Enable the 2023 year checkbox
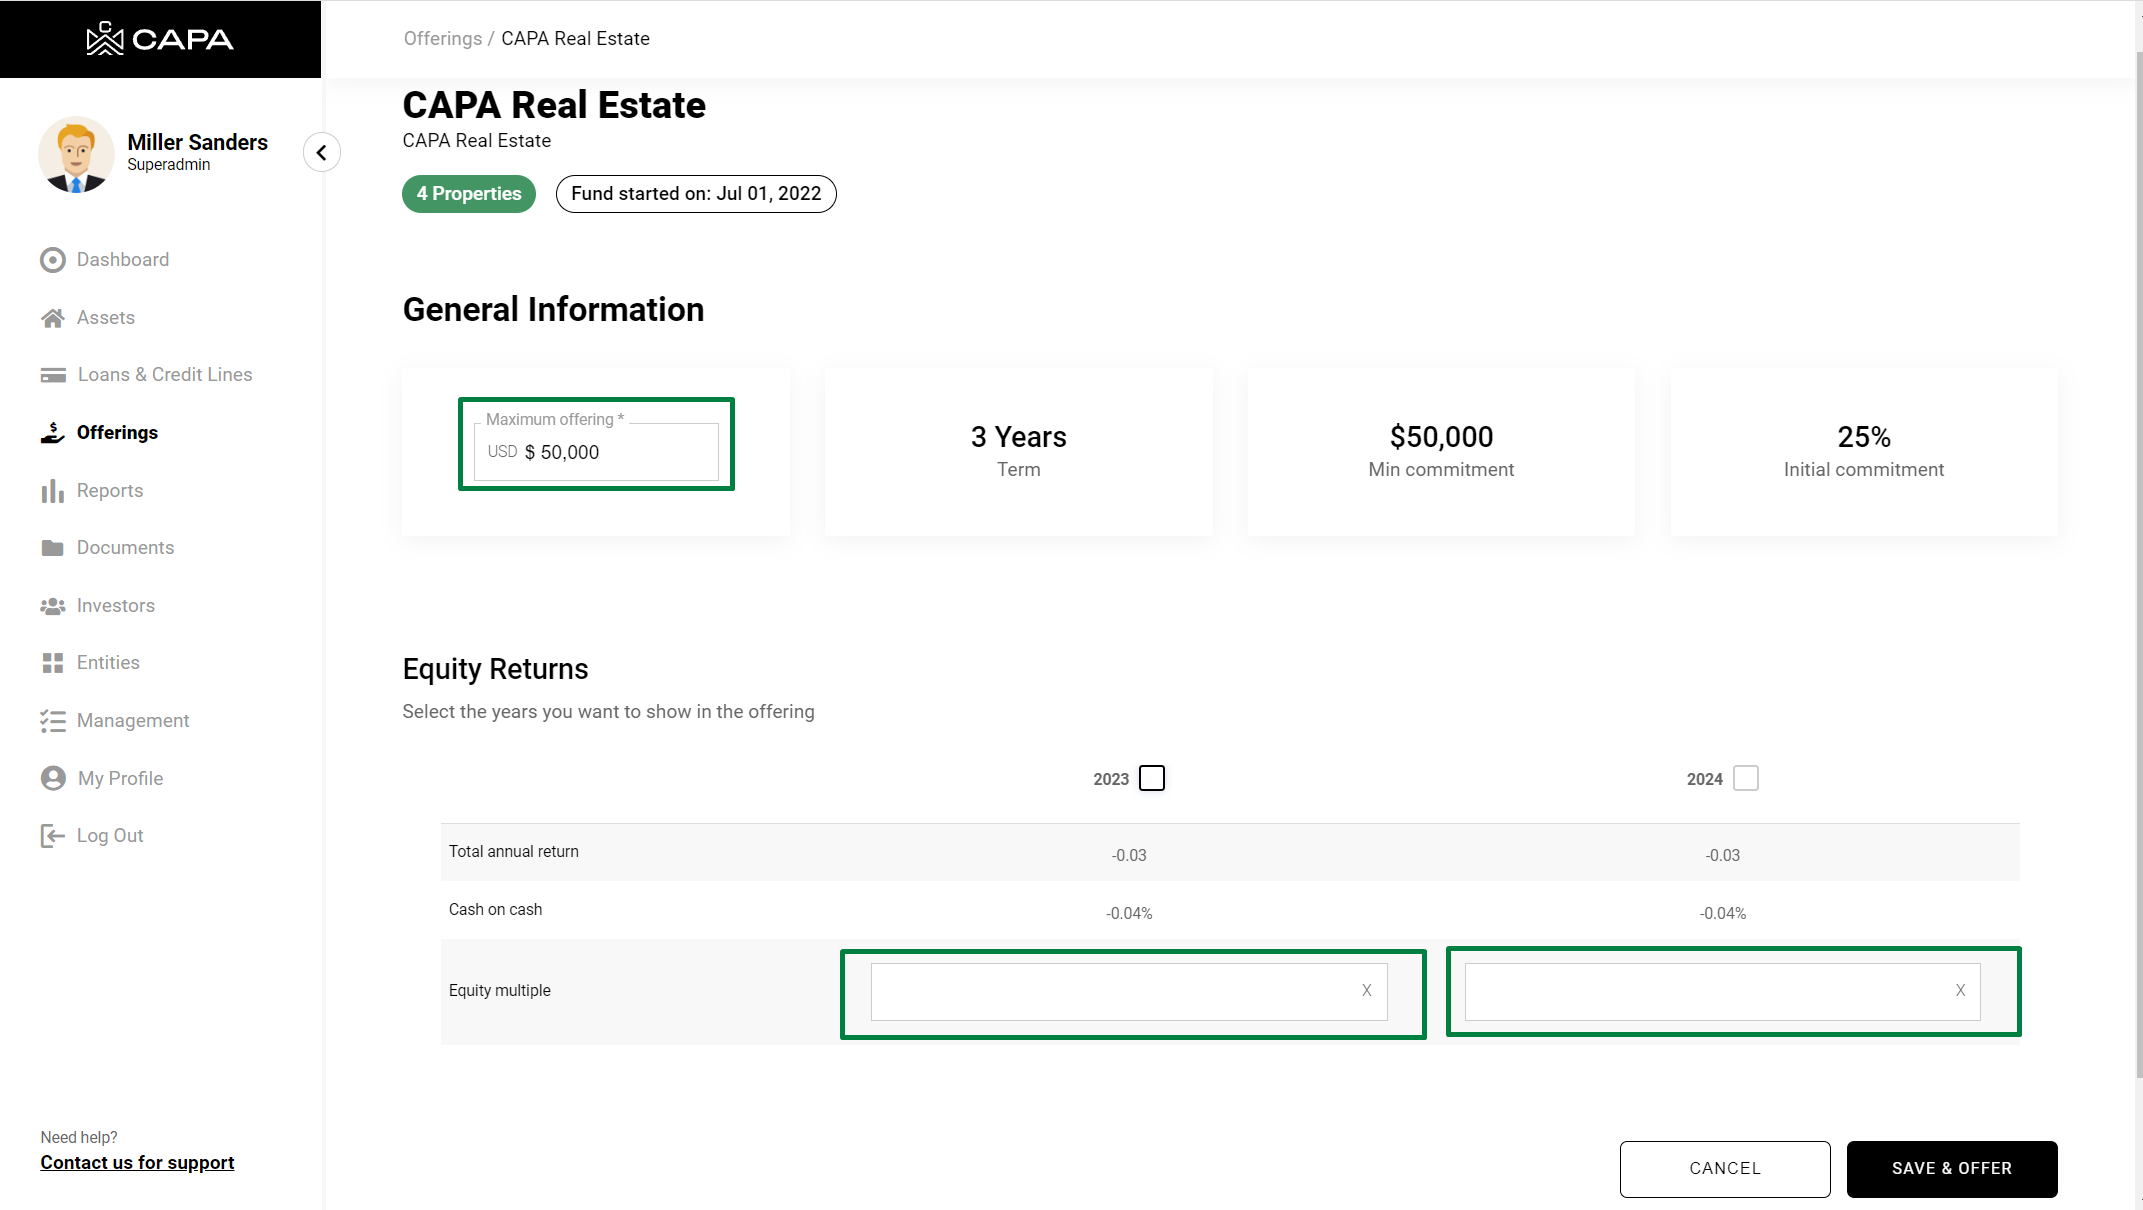The height and width of the screenshot is (1210, 2143). tap(1152, 778)
